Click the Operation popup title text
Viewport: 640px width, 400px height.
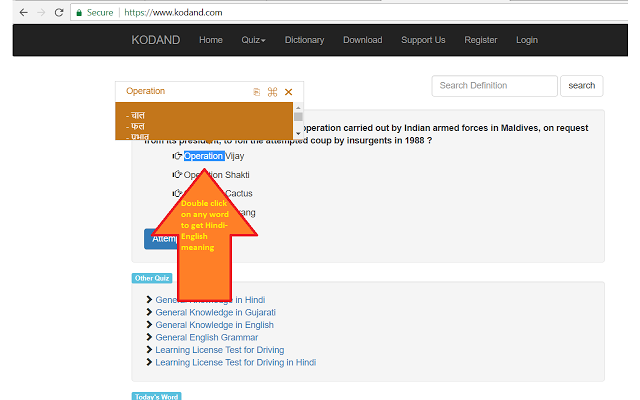tap(145, 91)
